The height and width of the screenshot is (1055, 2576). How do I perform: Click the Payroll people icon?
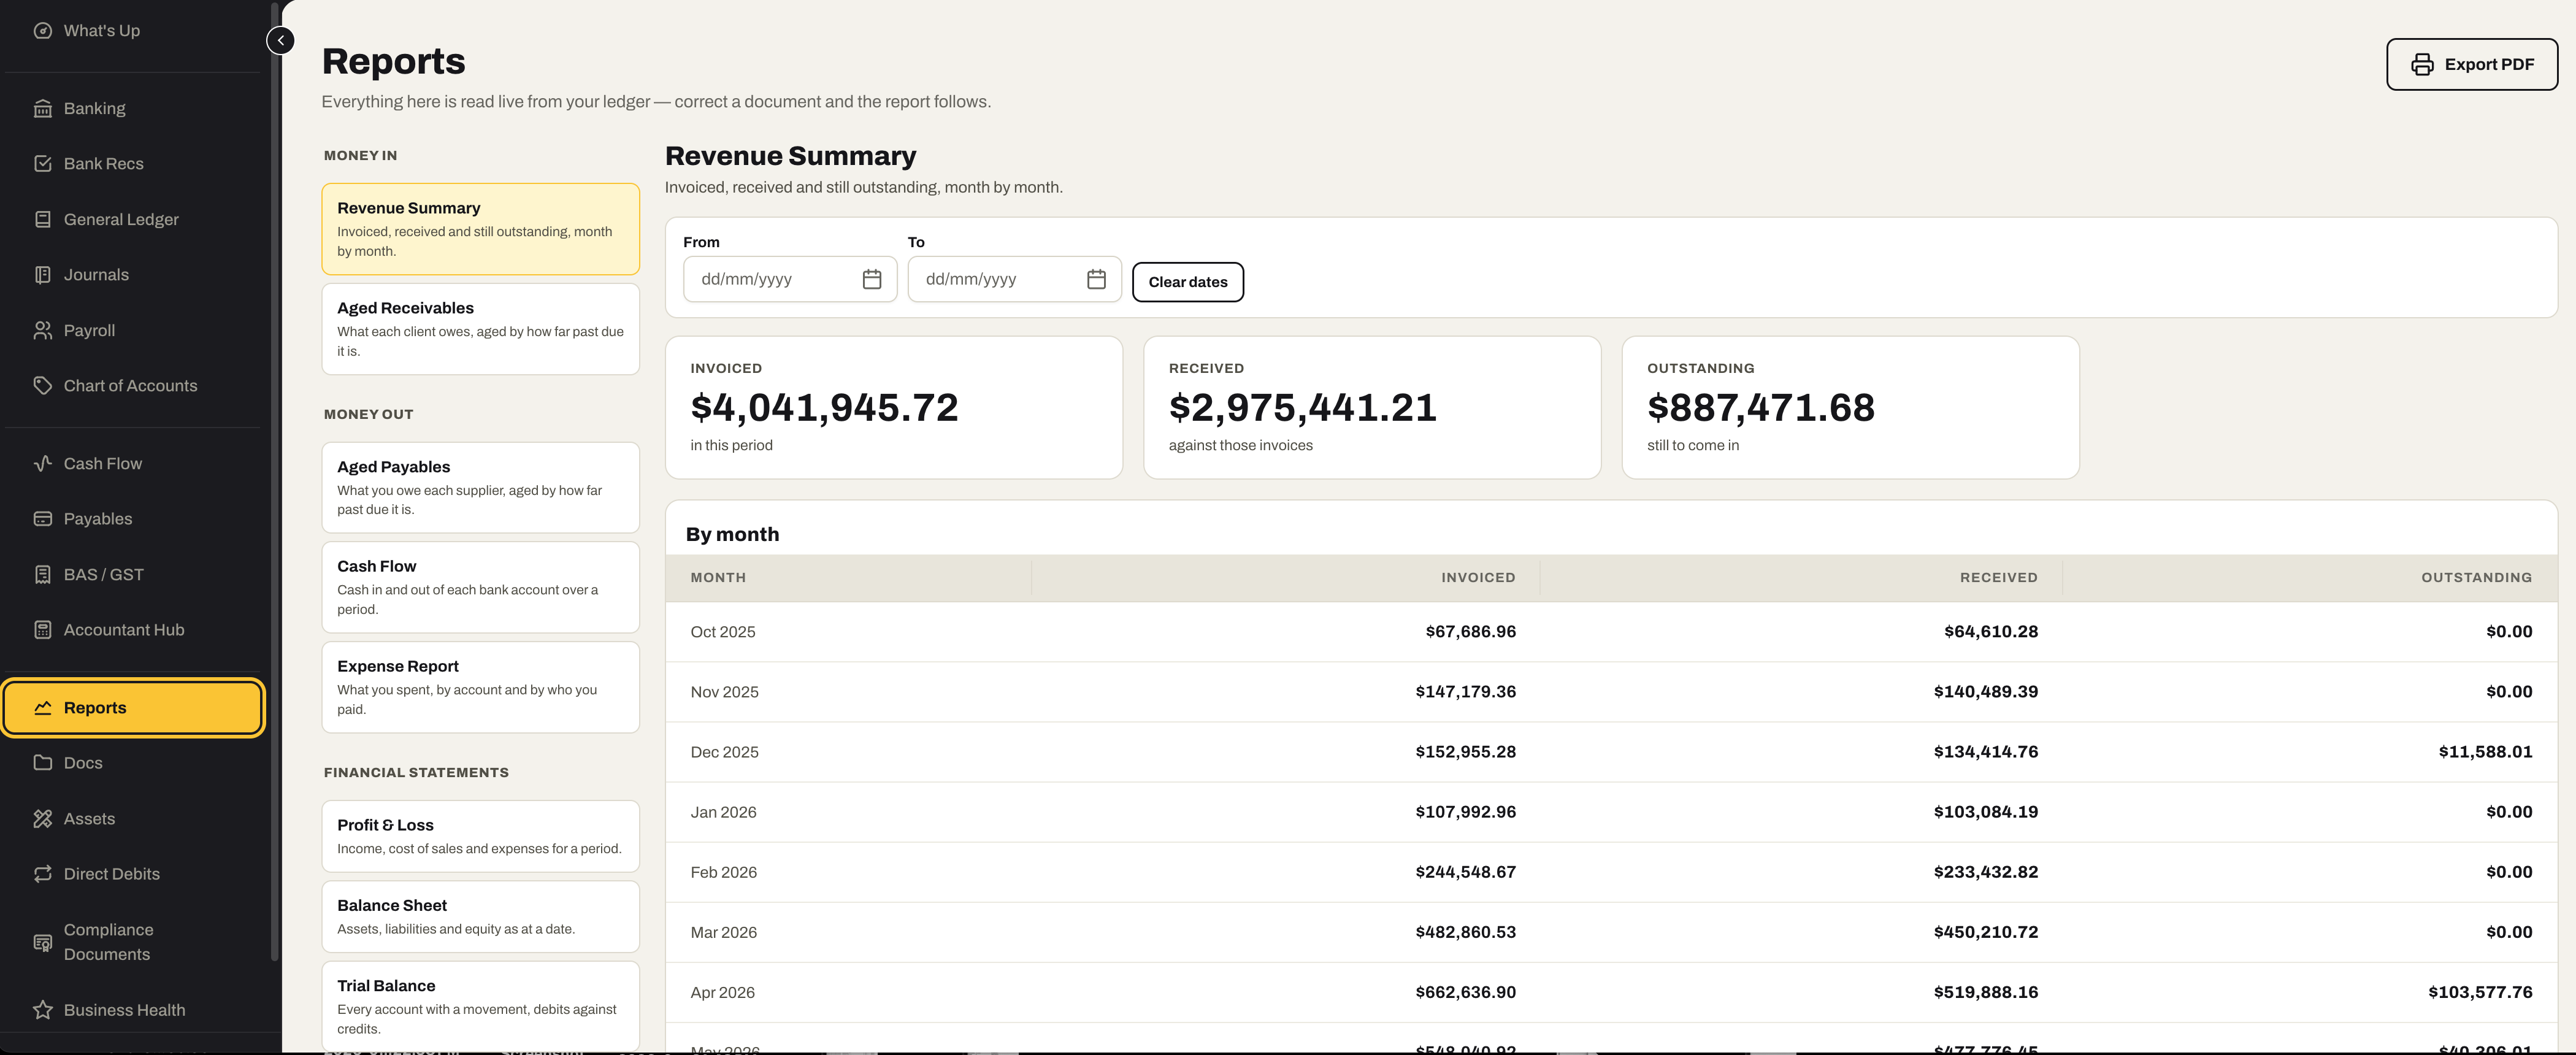(x=42, y=330)
